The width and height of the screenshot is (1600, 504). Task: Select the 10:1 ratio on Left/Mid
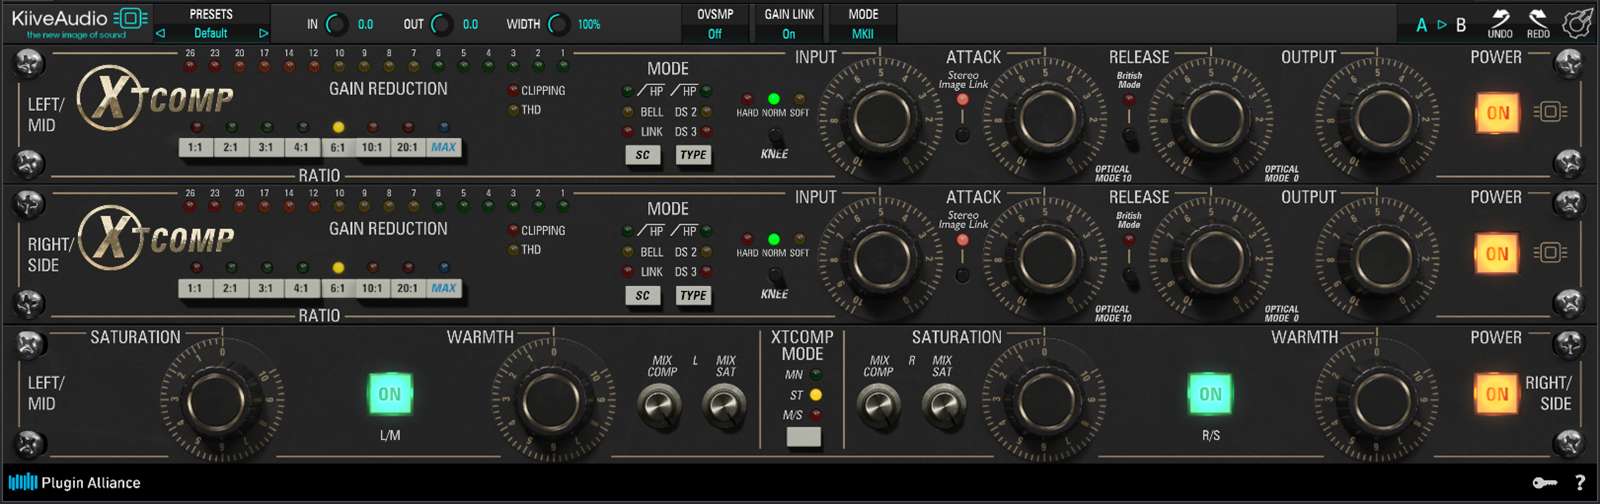point(372,147)
